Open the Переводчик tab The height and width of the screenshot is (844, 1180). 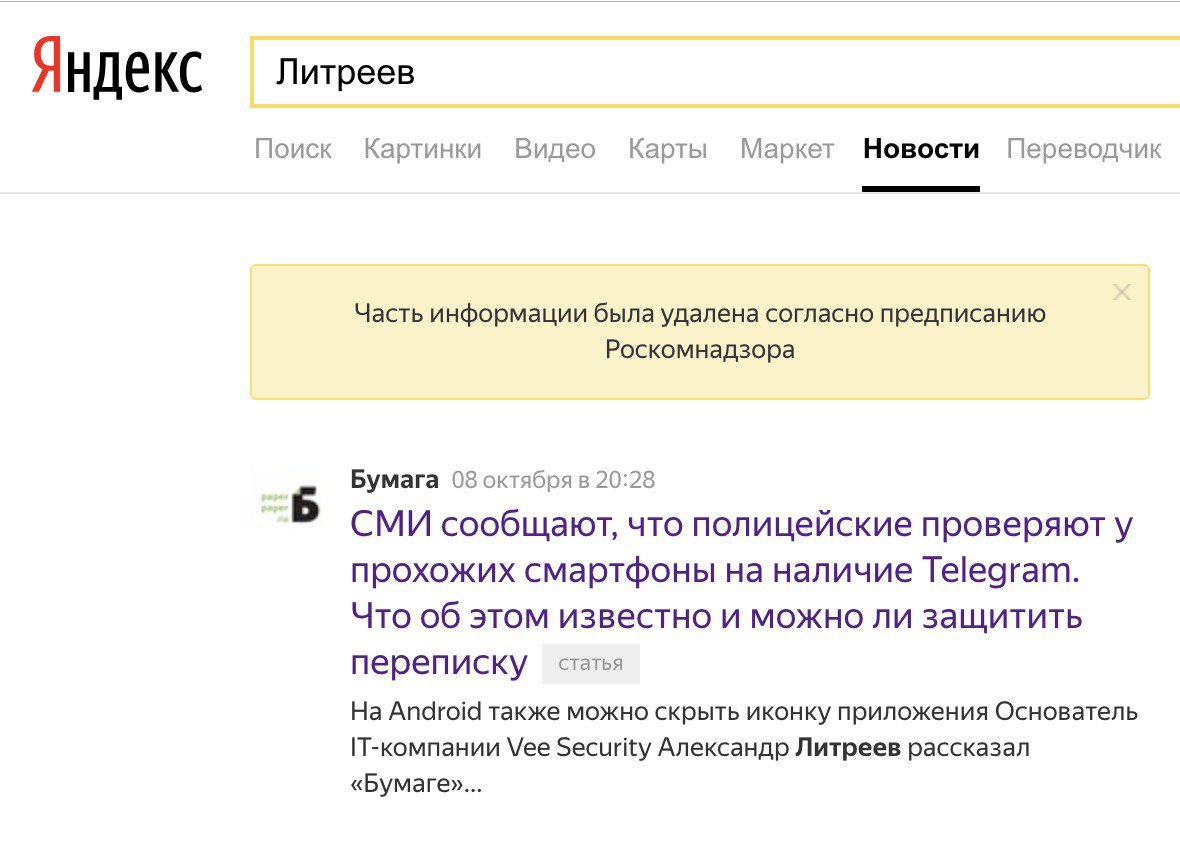click(x=1084, y=149)
